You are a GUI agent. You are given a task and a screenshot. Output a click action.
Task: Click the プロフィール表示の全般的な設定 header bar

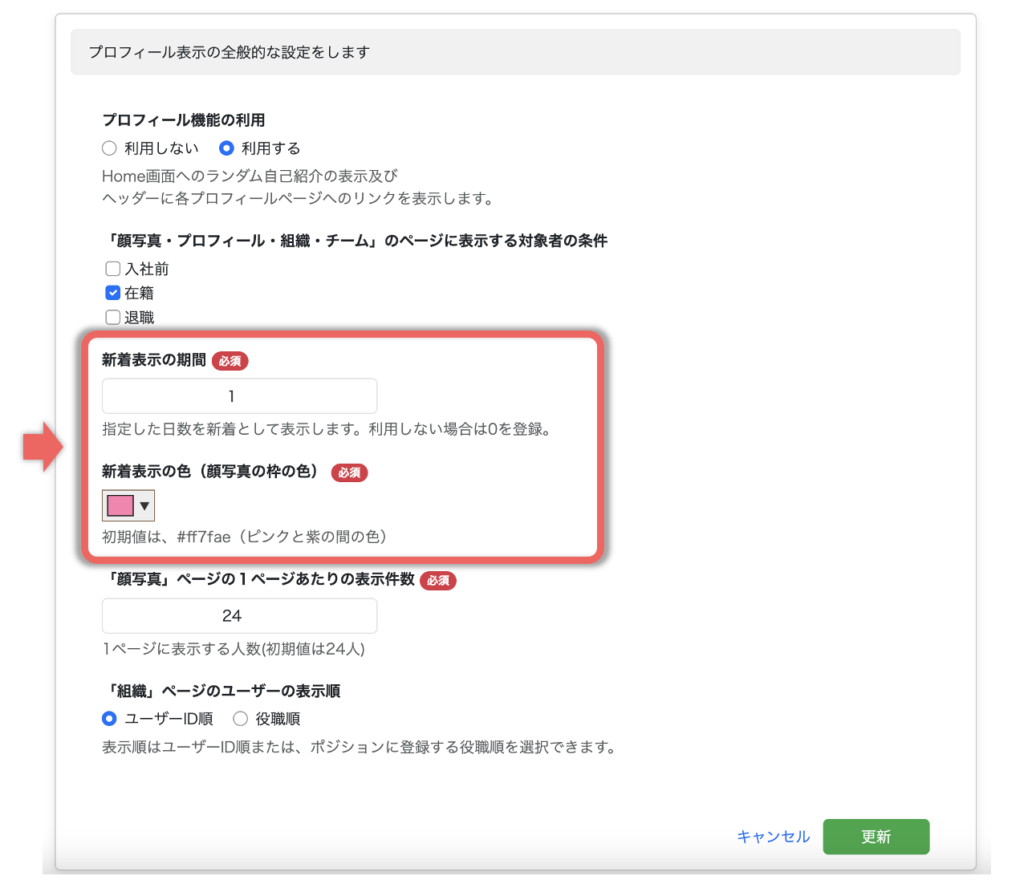pos(515,52)
